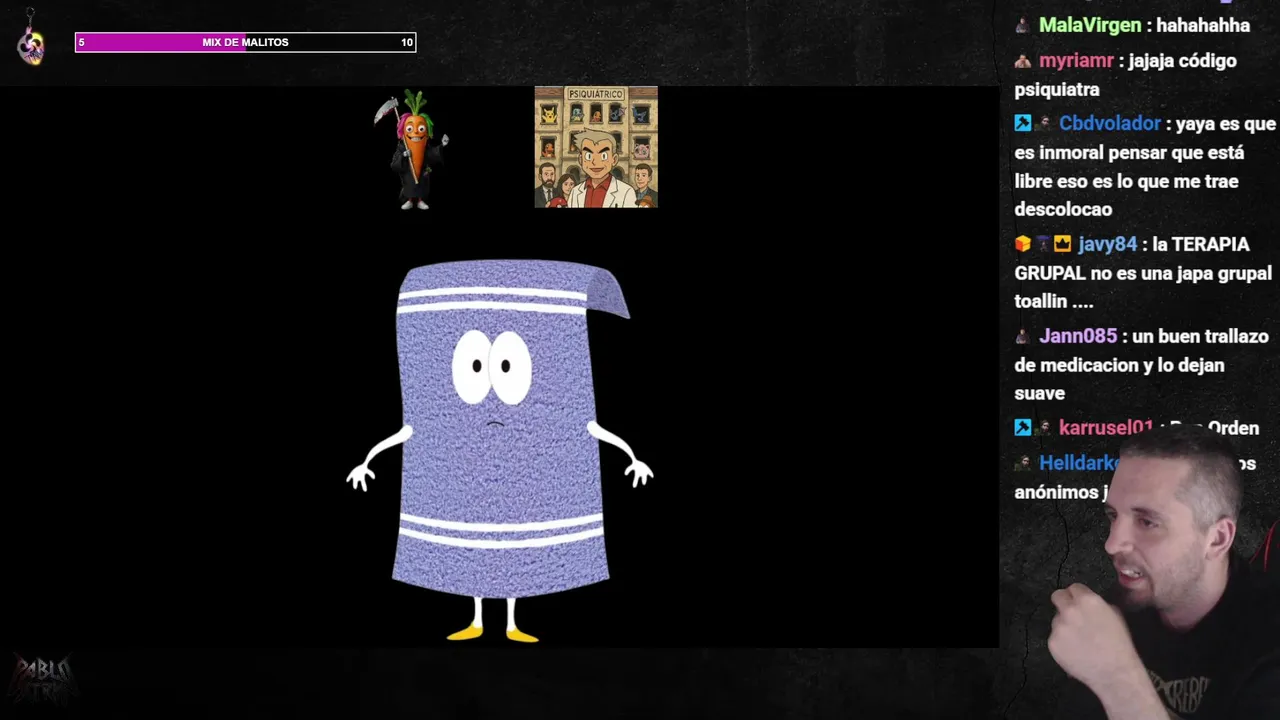Image resolution: width=1280 pixels, height=720 pixels.
Task: Click the skull keychain icon top-left
Action: (x=31, y=40)
